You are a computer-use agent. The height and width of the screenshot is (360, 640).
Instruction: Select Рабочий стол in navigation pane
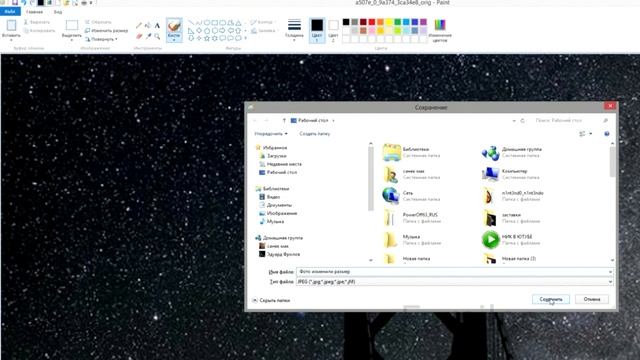tap(282, 172)
